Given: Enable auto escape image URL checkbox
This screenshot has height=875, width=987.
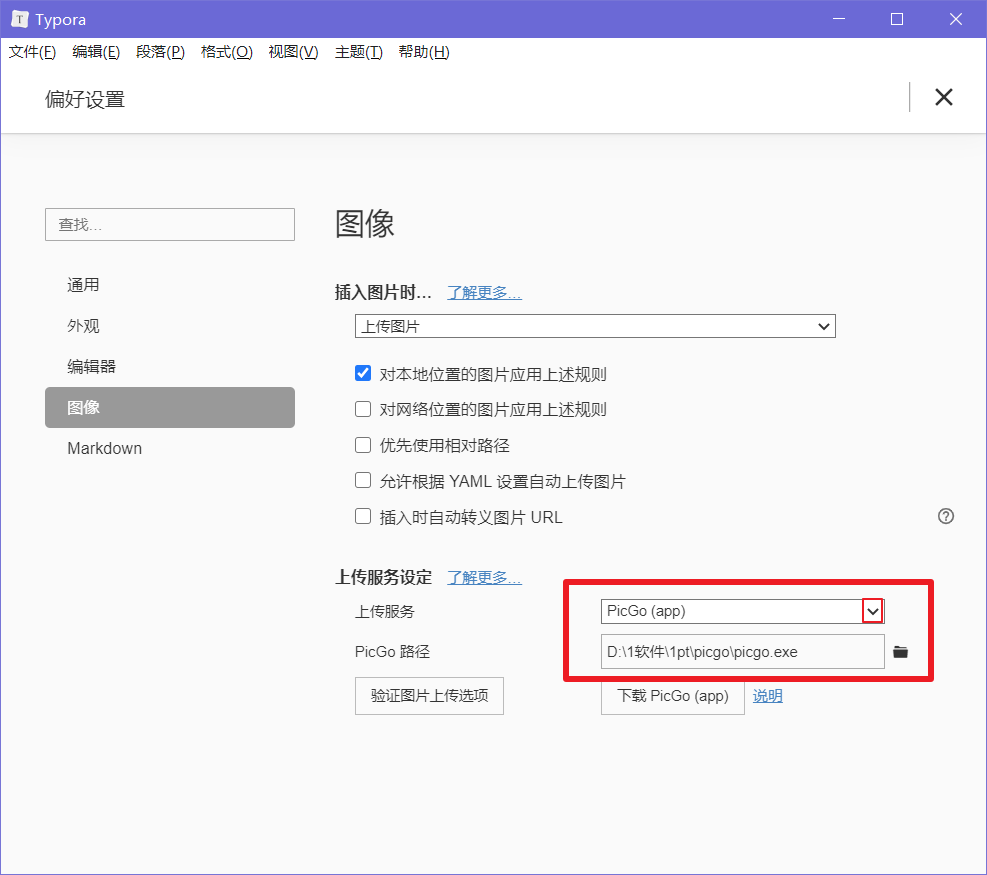Looking at the screenshot, I should point(363,516).
